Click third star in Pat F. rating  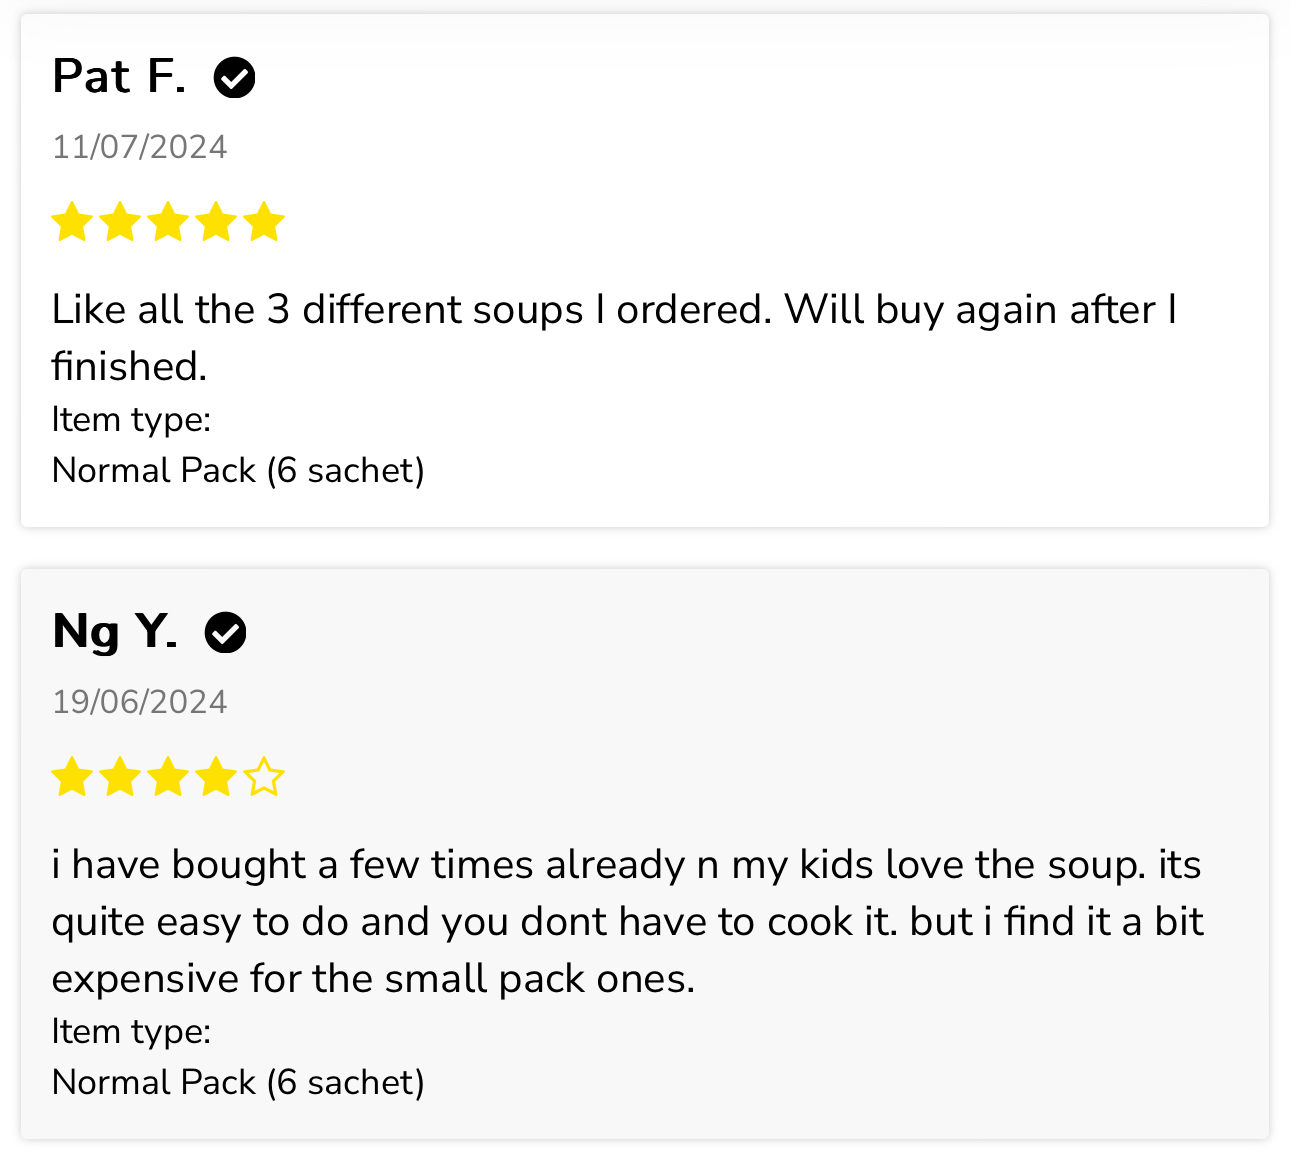tap(168, 222)
